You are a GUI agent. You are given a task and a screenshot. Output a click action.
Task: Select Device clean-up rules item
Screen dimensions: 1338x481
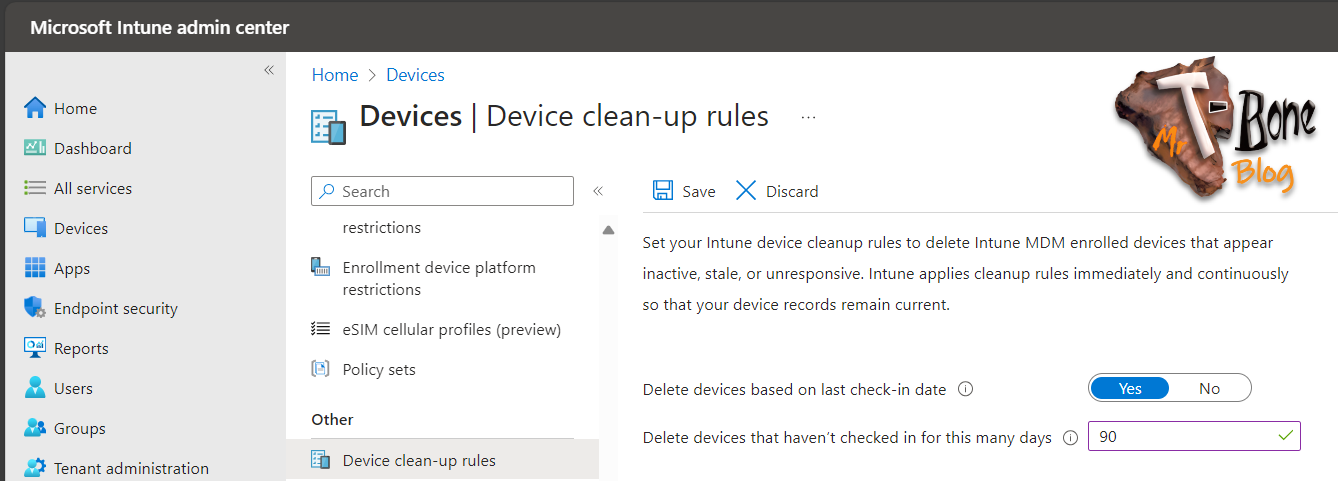tap(419, 460)
